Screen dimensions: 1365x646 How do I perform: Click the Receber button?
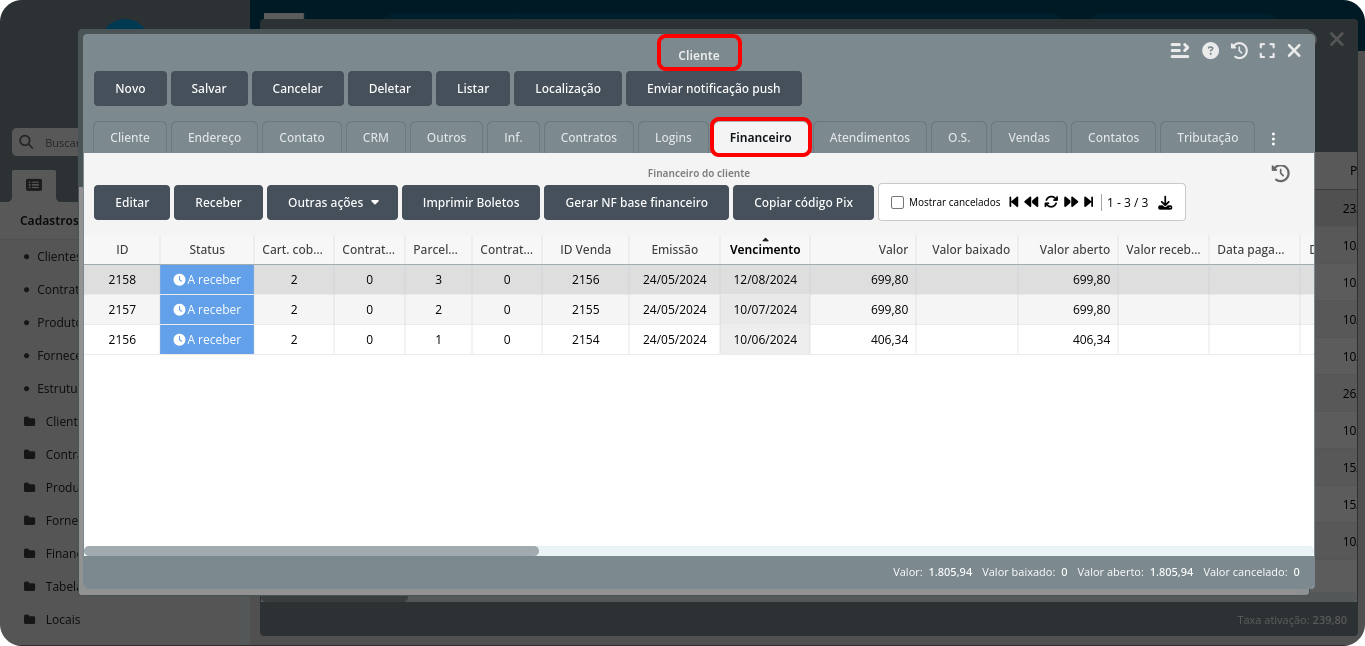pos(218,202)
